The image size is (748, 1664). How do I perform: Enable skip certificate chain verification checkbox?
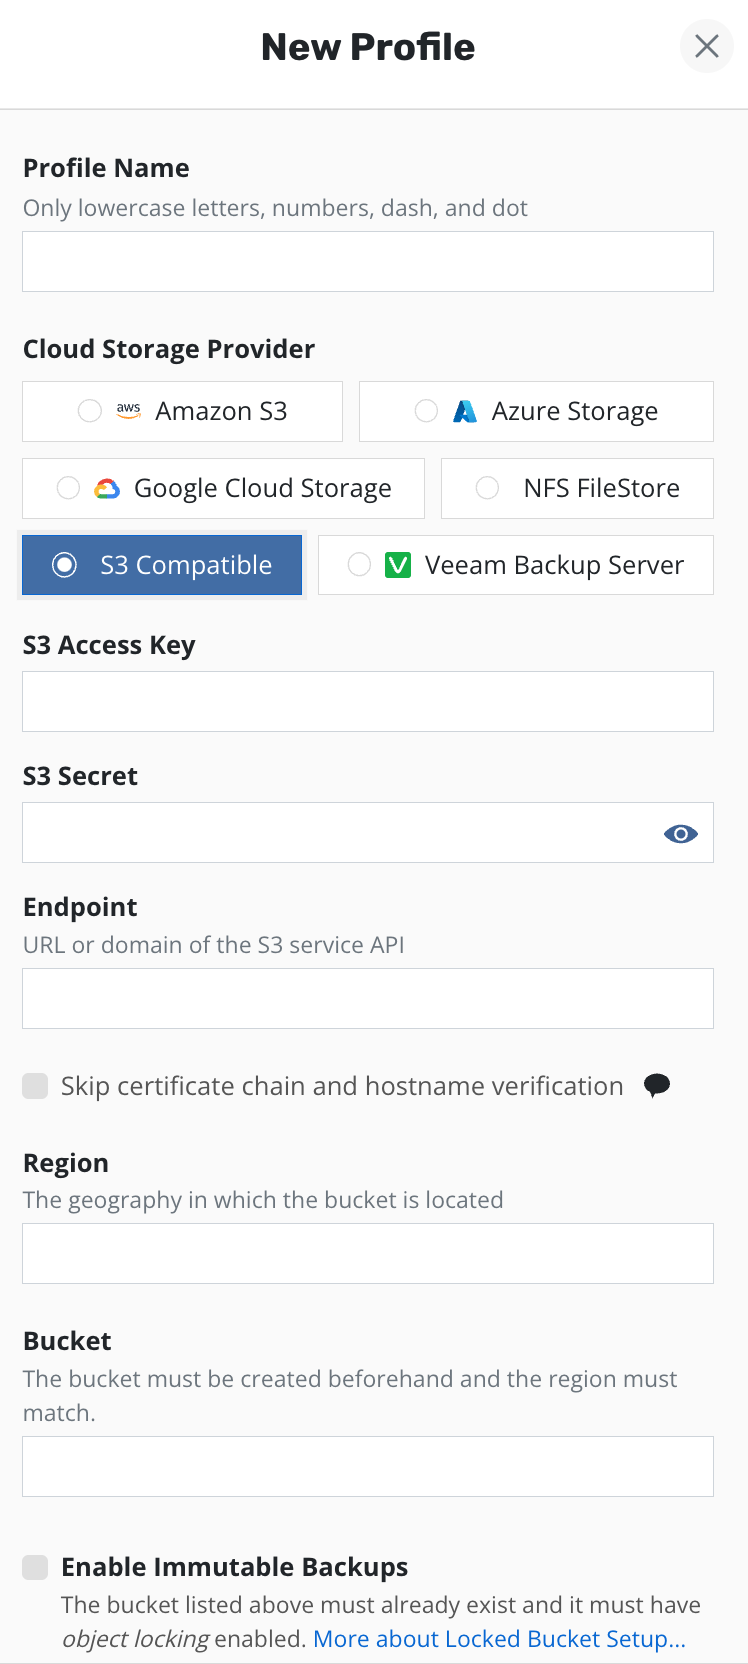click(x=36, y=1086)
